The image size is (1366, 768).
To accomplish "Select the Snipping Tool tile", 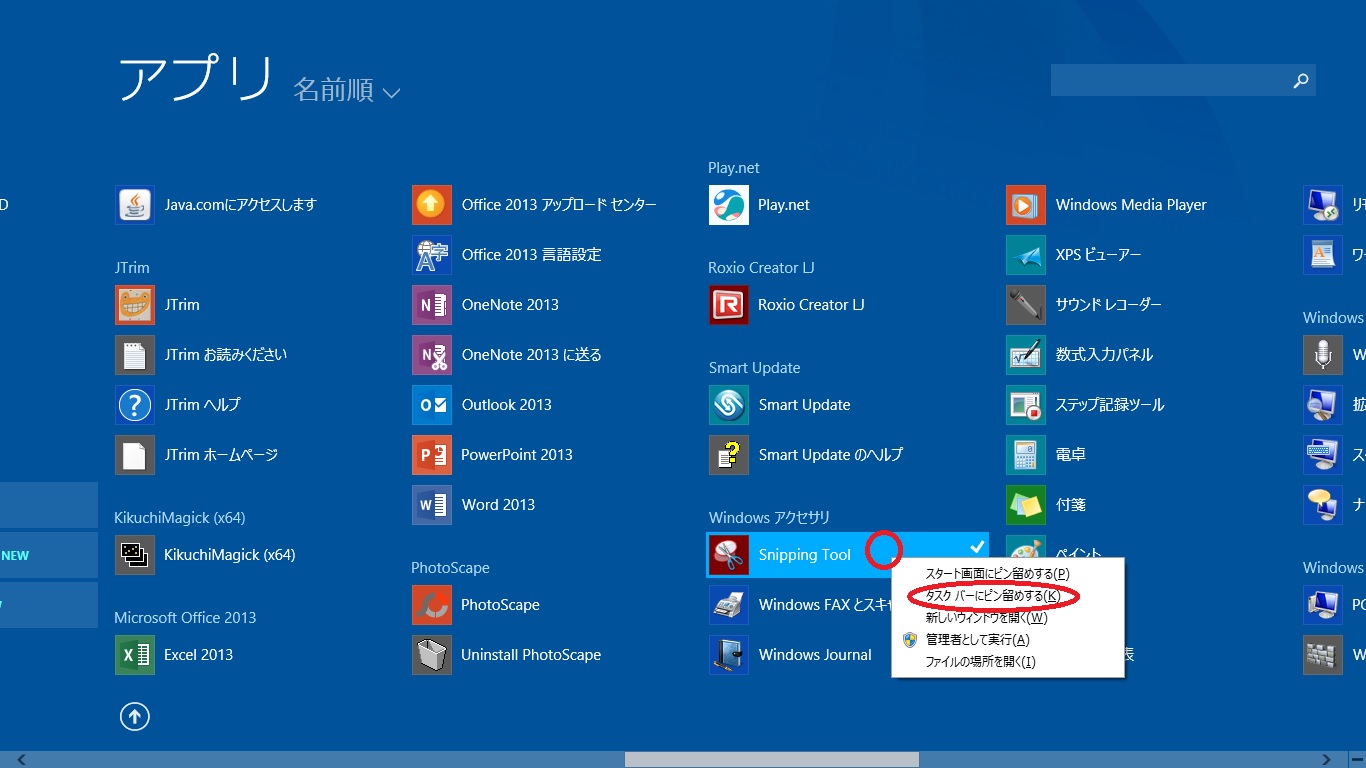I will (x=847, y=555).
